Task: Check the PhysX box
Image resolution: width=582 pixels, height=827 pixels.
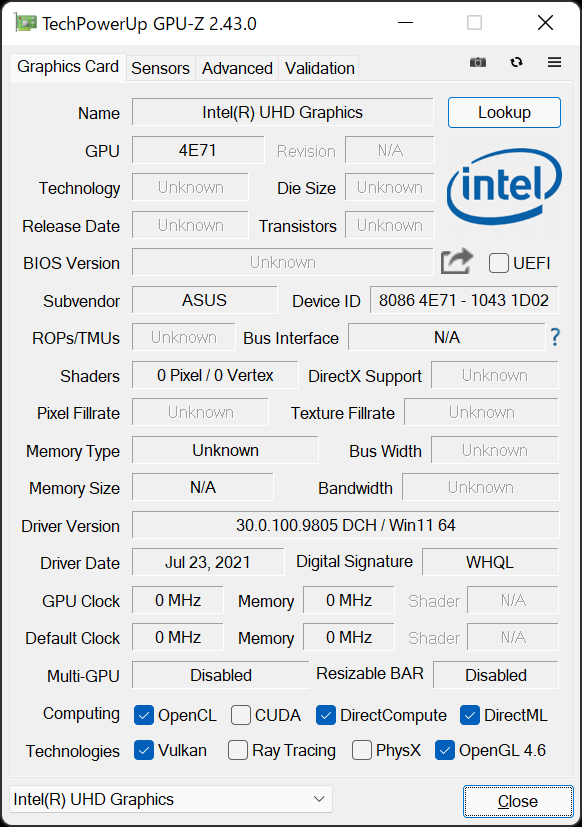Action: (x=361, y=750)
